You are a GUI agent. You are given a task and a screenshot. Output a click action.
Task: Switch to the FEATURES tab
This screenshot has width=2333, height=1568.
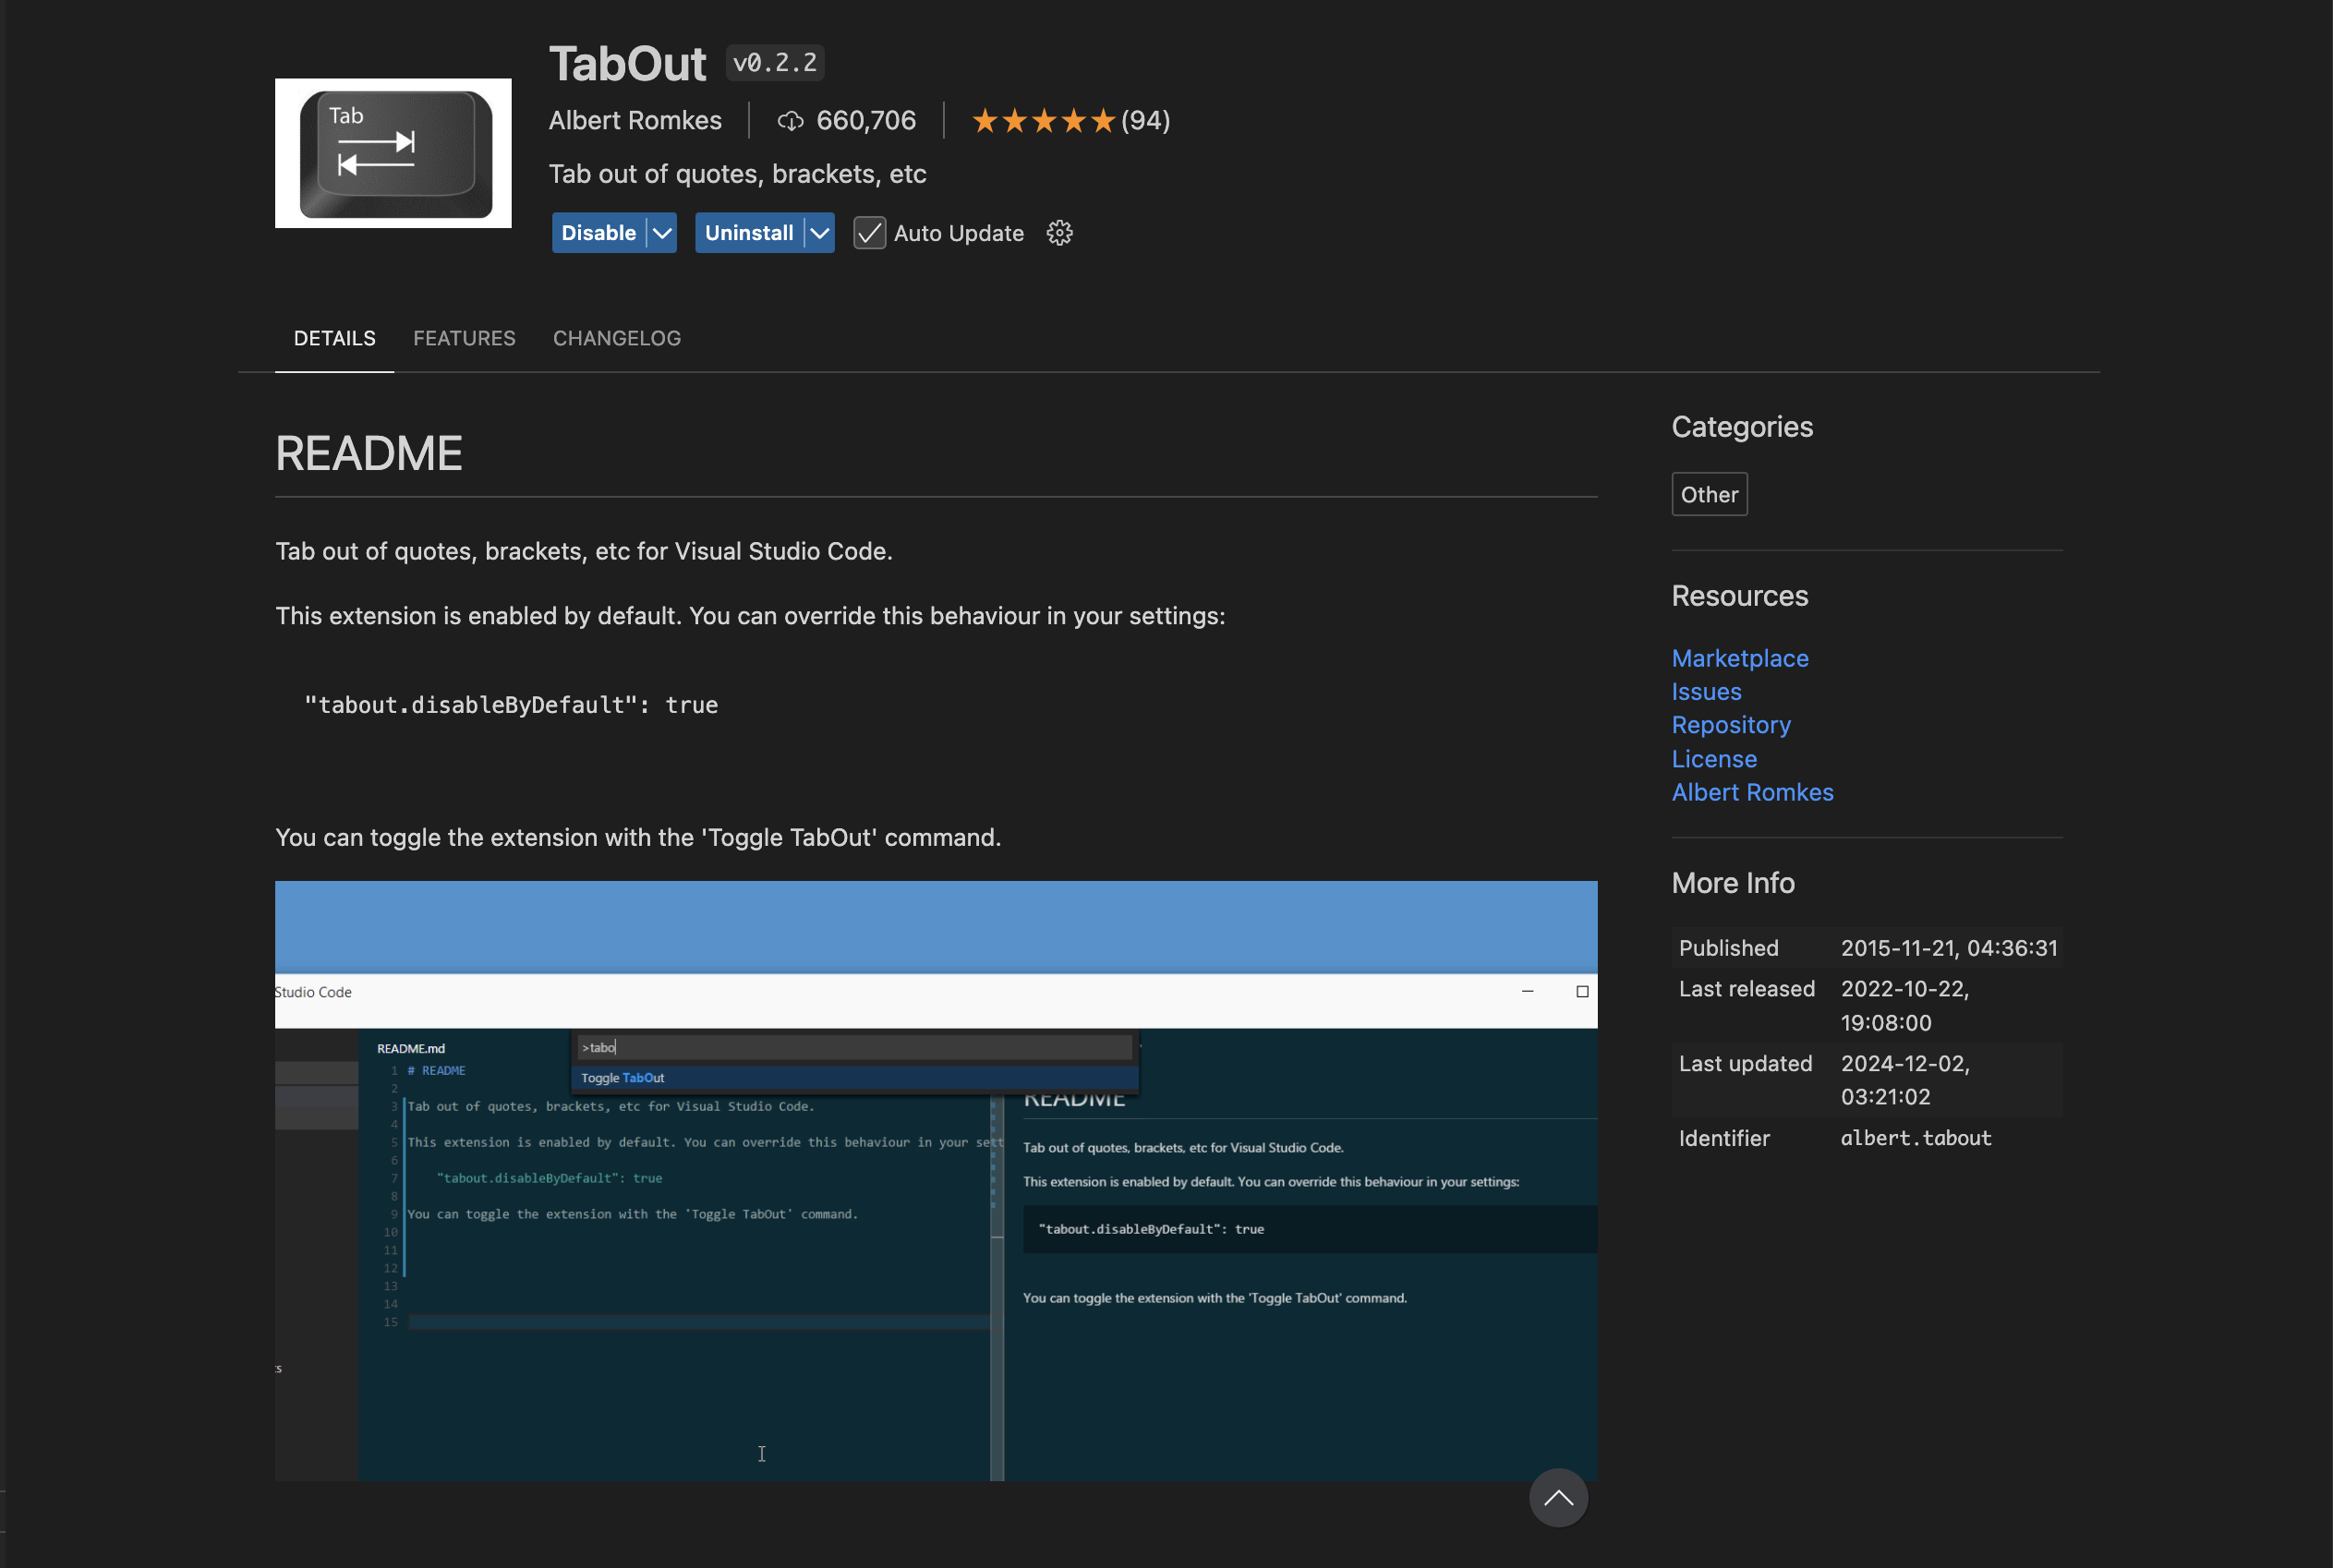(x=464, y=338)
